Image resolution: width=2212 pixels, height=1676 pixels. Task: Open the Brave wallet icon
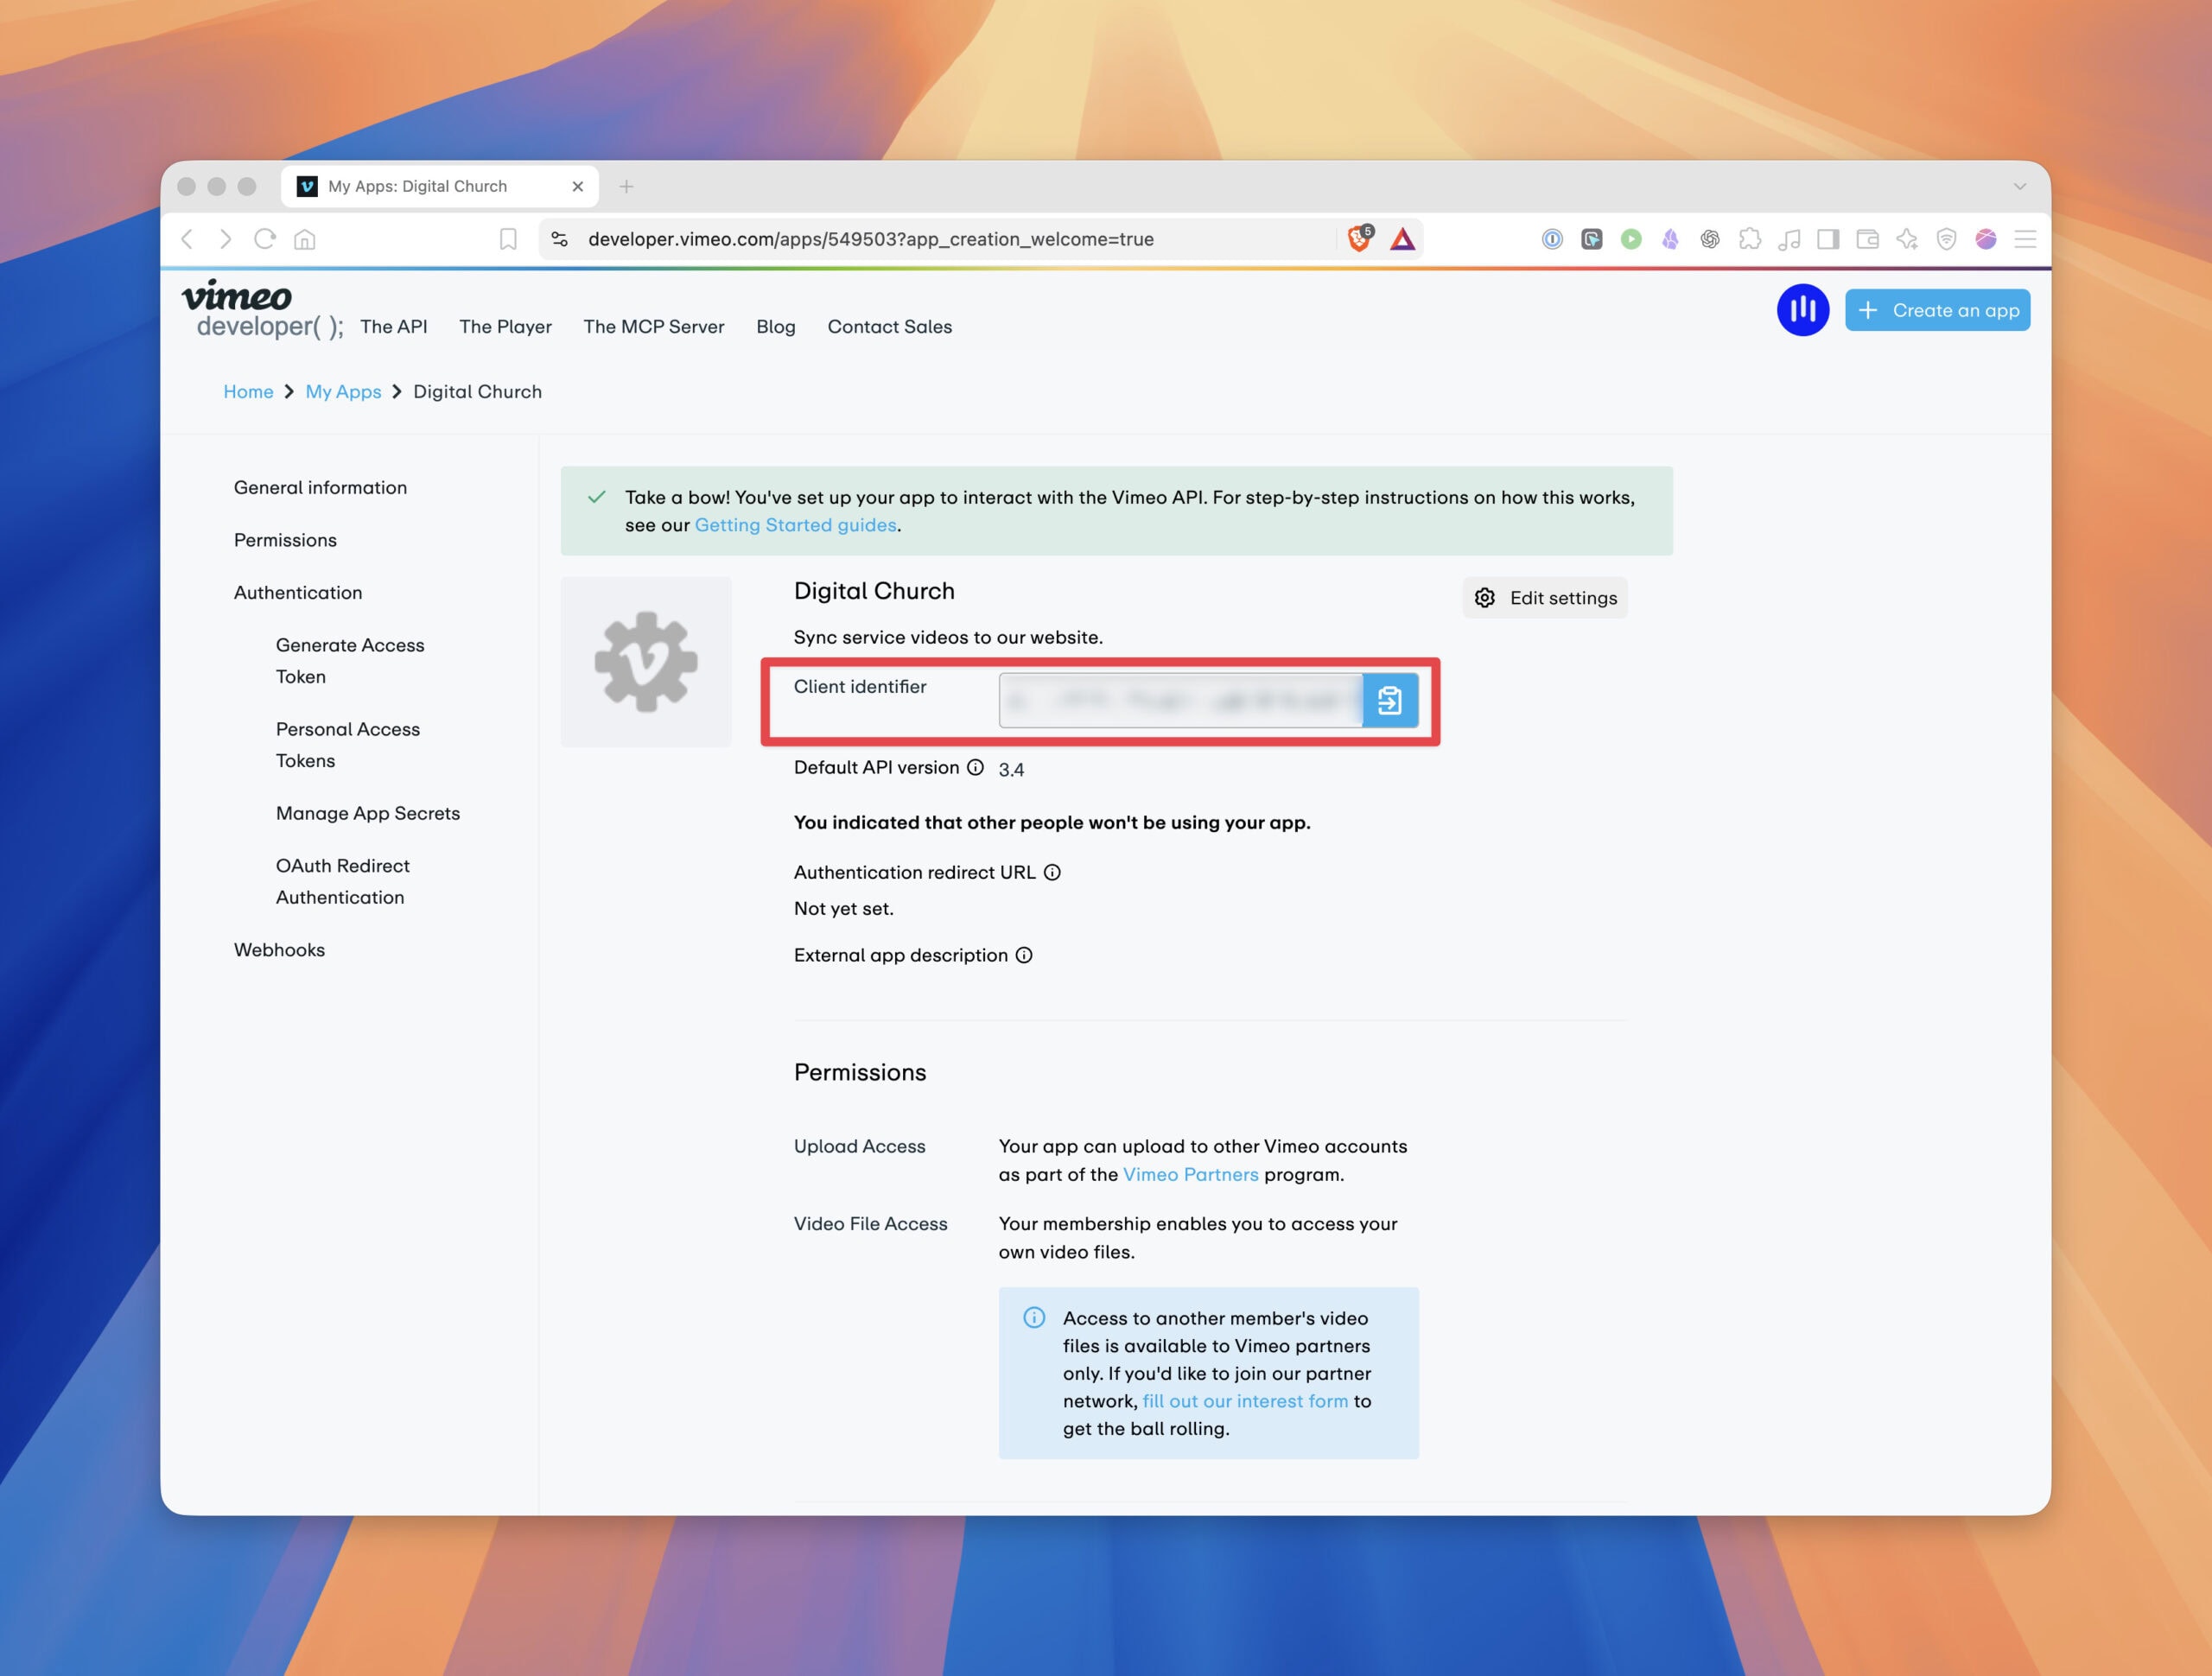pos(1867,239)
